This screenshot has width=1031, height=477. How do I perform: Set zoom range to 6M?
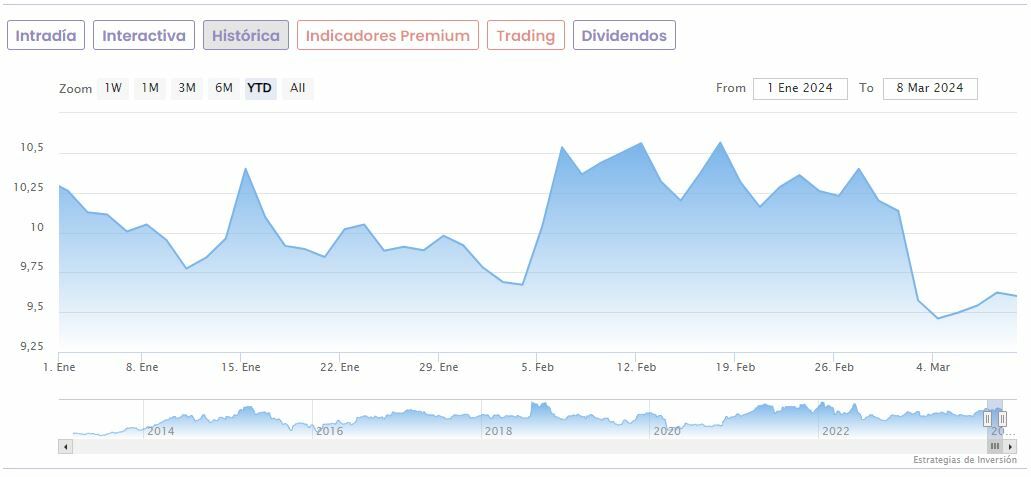(223, 88)
